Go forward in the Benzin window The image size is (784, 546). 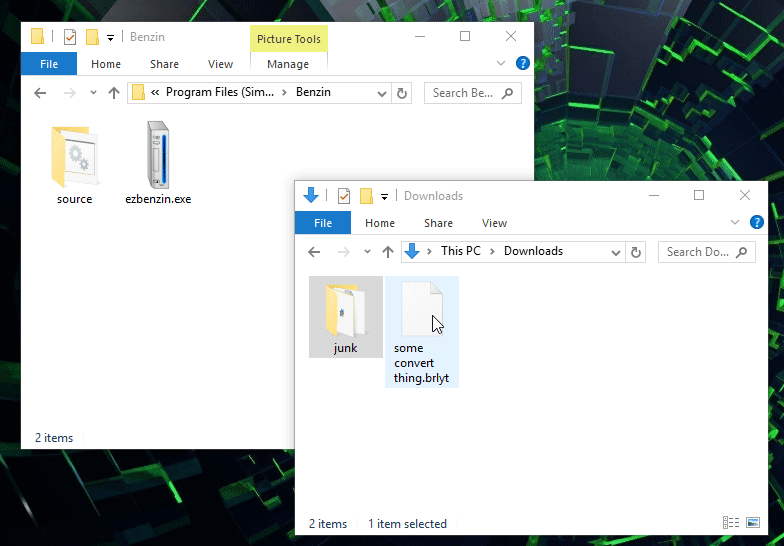70,93
